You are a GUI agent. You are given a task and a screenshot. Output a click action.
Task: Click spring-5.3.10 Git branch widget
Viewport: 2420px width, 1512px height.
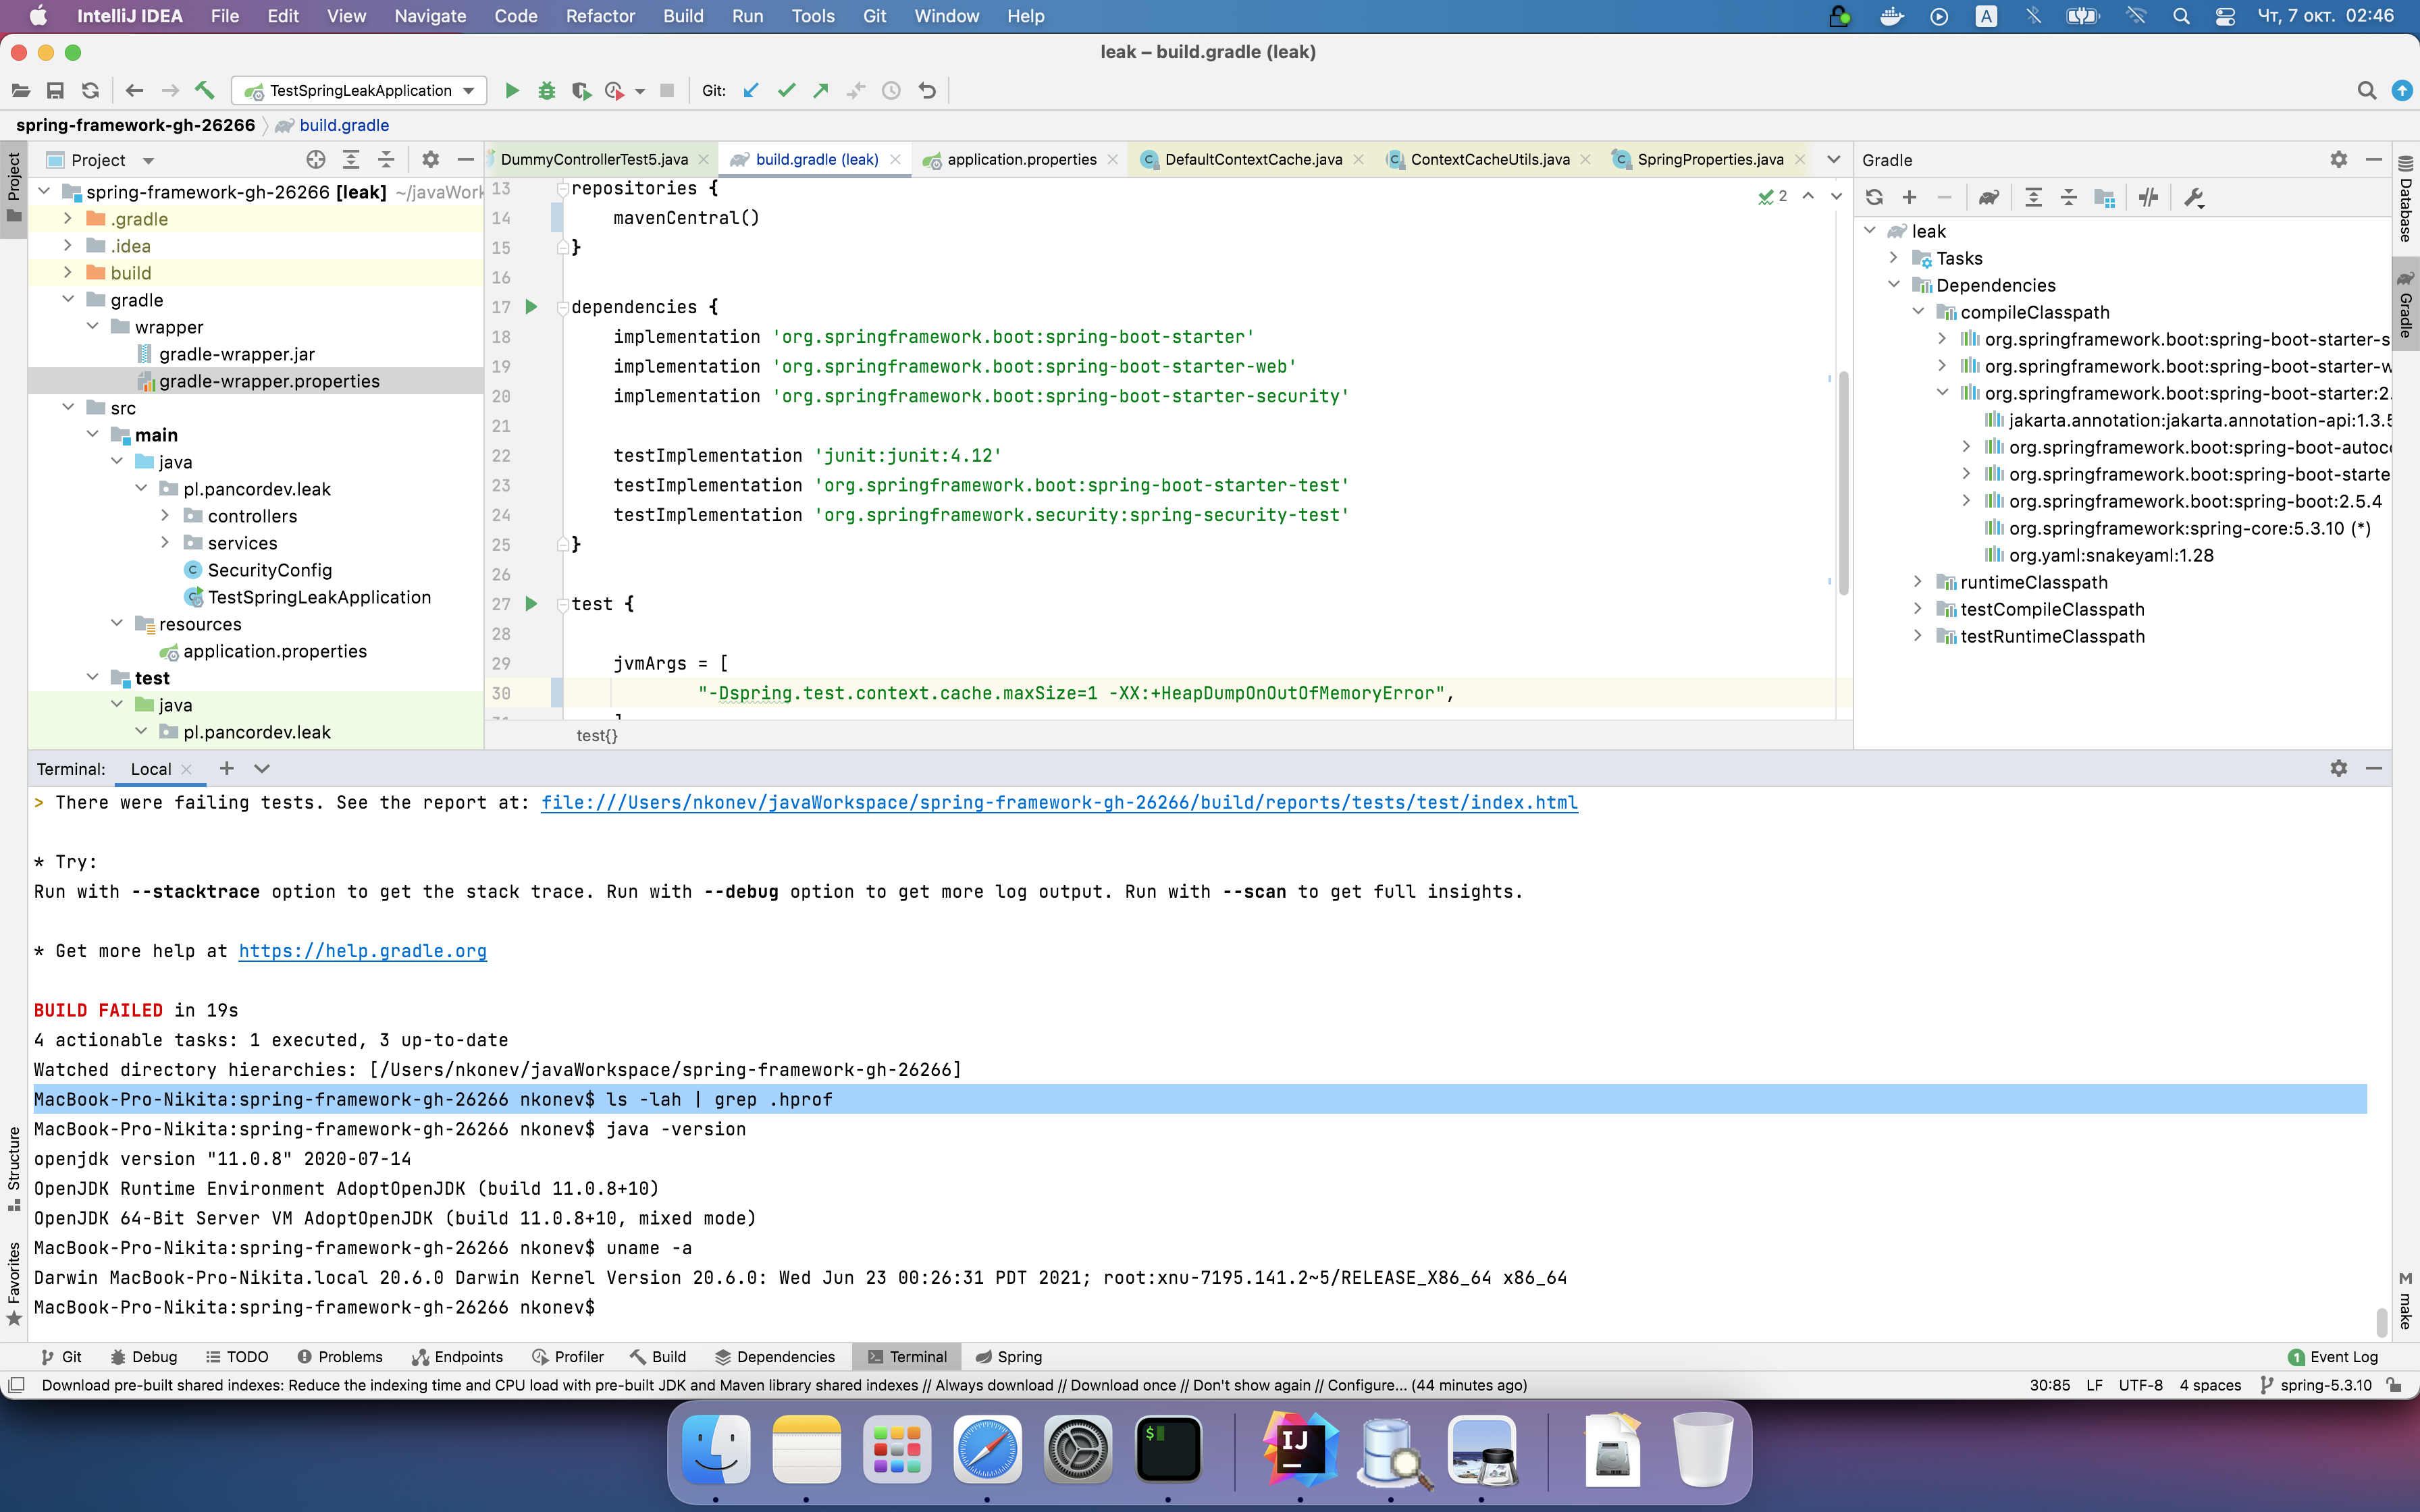[2316, 1385]
